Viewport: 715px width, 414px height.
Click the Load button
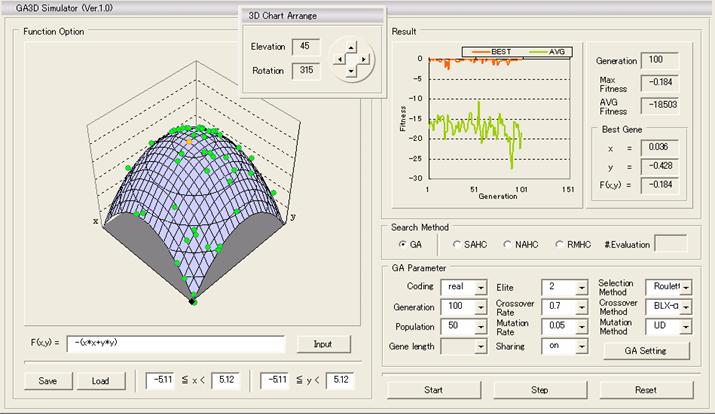(101, 381)
